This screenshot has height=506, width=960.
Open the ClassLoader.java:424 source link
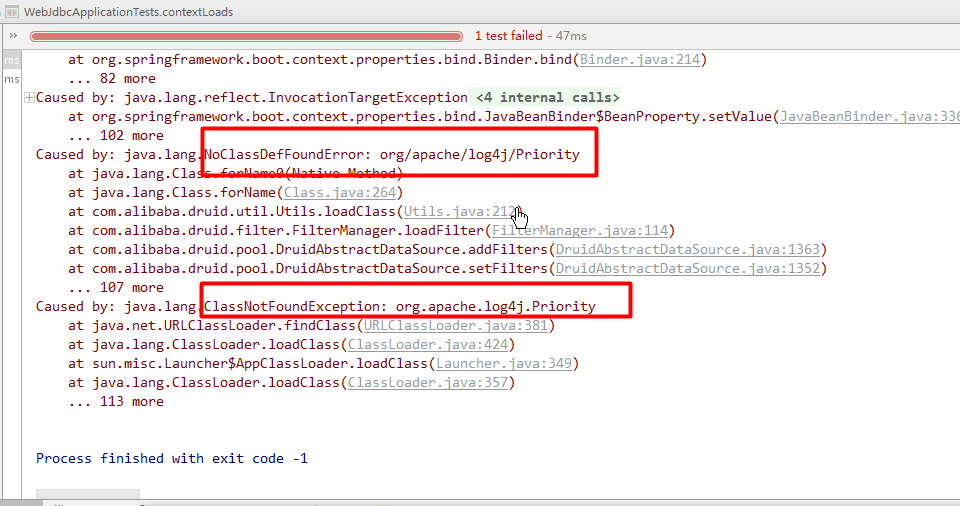(427, 345)
